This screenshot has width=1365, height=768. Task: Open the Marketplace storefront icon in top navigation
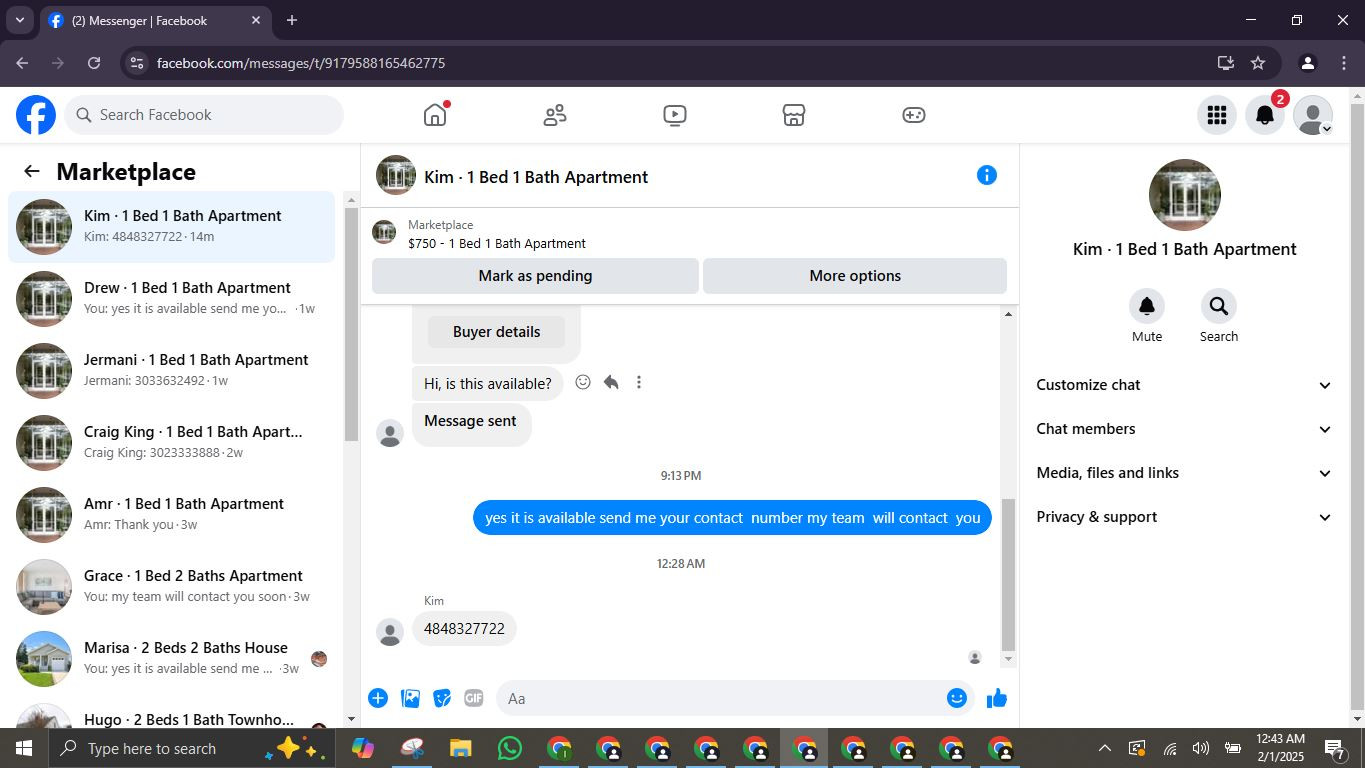point(794,115)
